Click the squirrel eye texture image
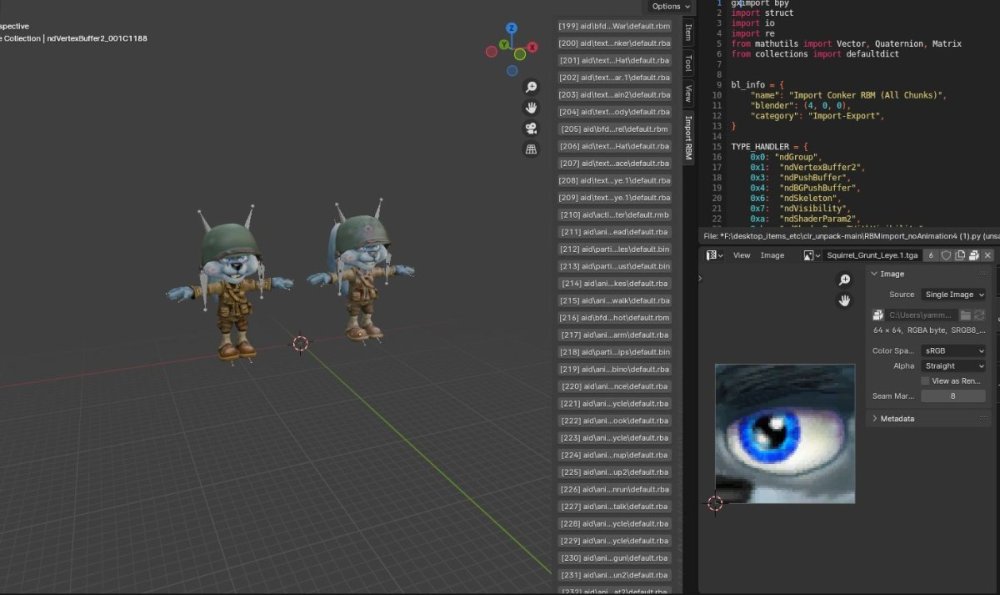The height and width of the screenshot is (595, 1000). [x=784, y=434]
